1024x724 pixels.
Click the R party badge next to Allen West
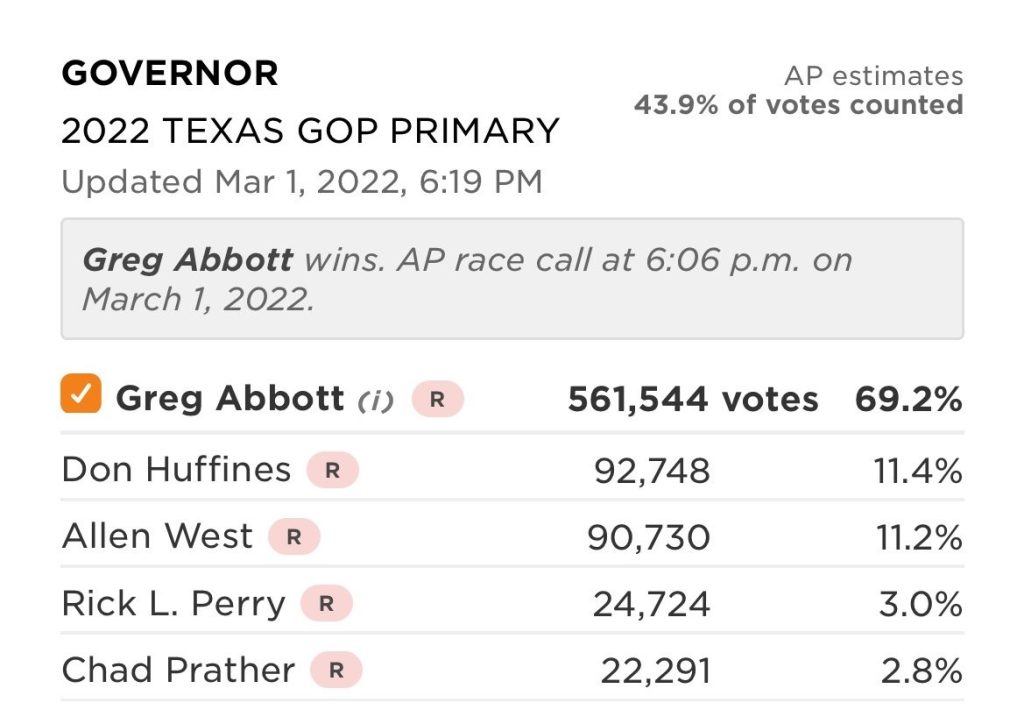click(x=294, y=537)
